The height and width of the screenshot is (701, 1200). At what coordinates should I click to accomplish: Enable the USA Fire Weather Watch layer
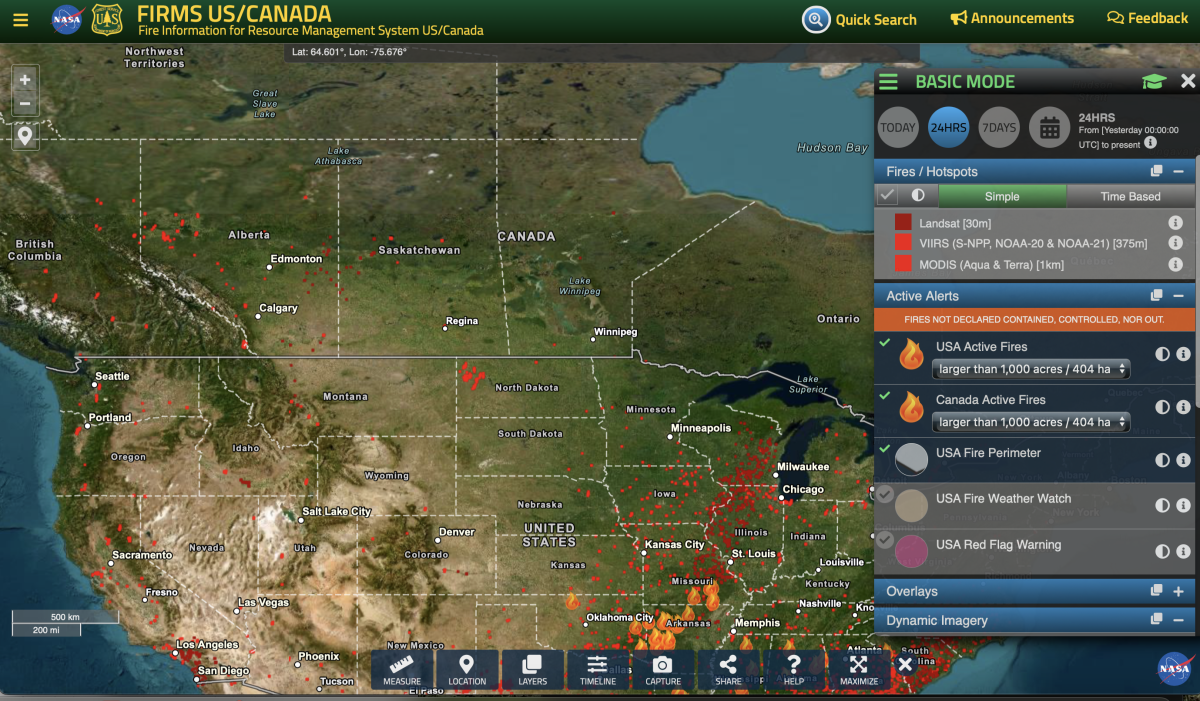(x=885, y=493)
